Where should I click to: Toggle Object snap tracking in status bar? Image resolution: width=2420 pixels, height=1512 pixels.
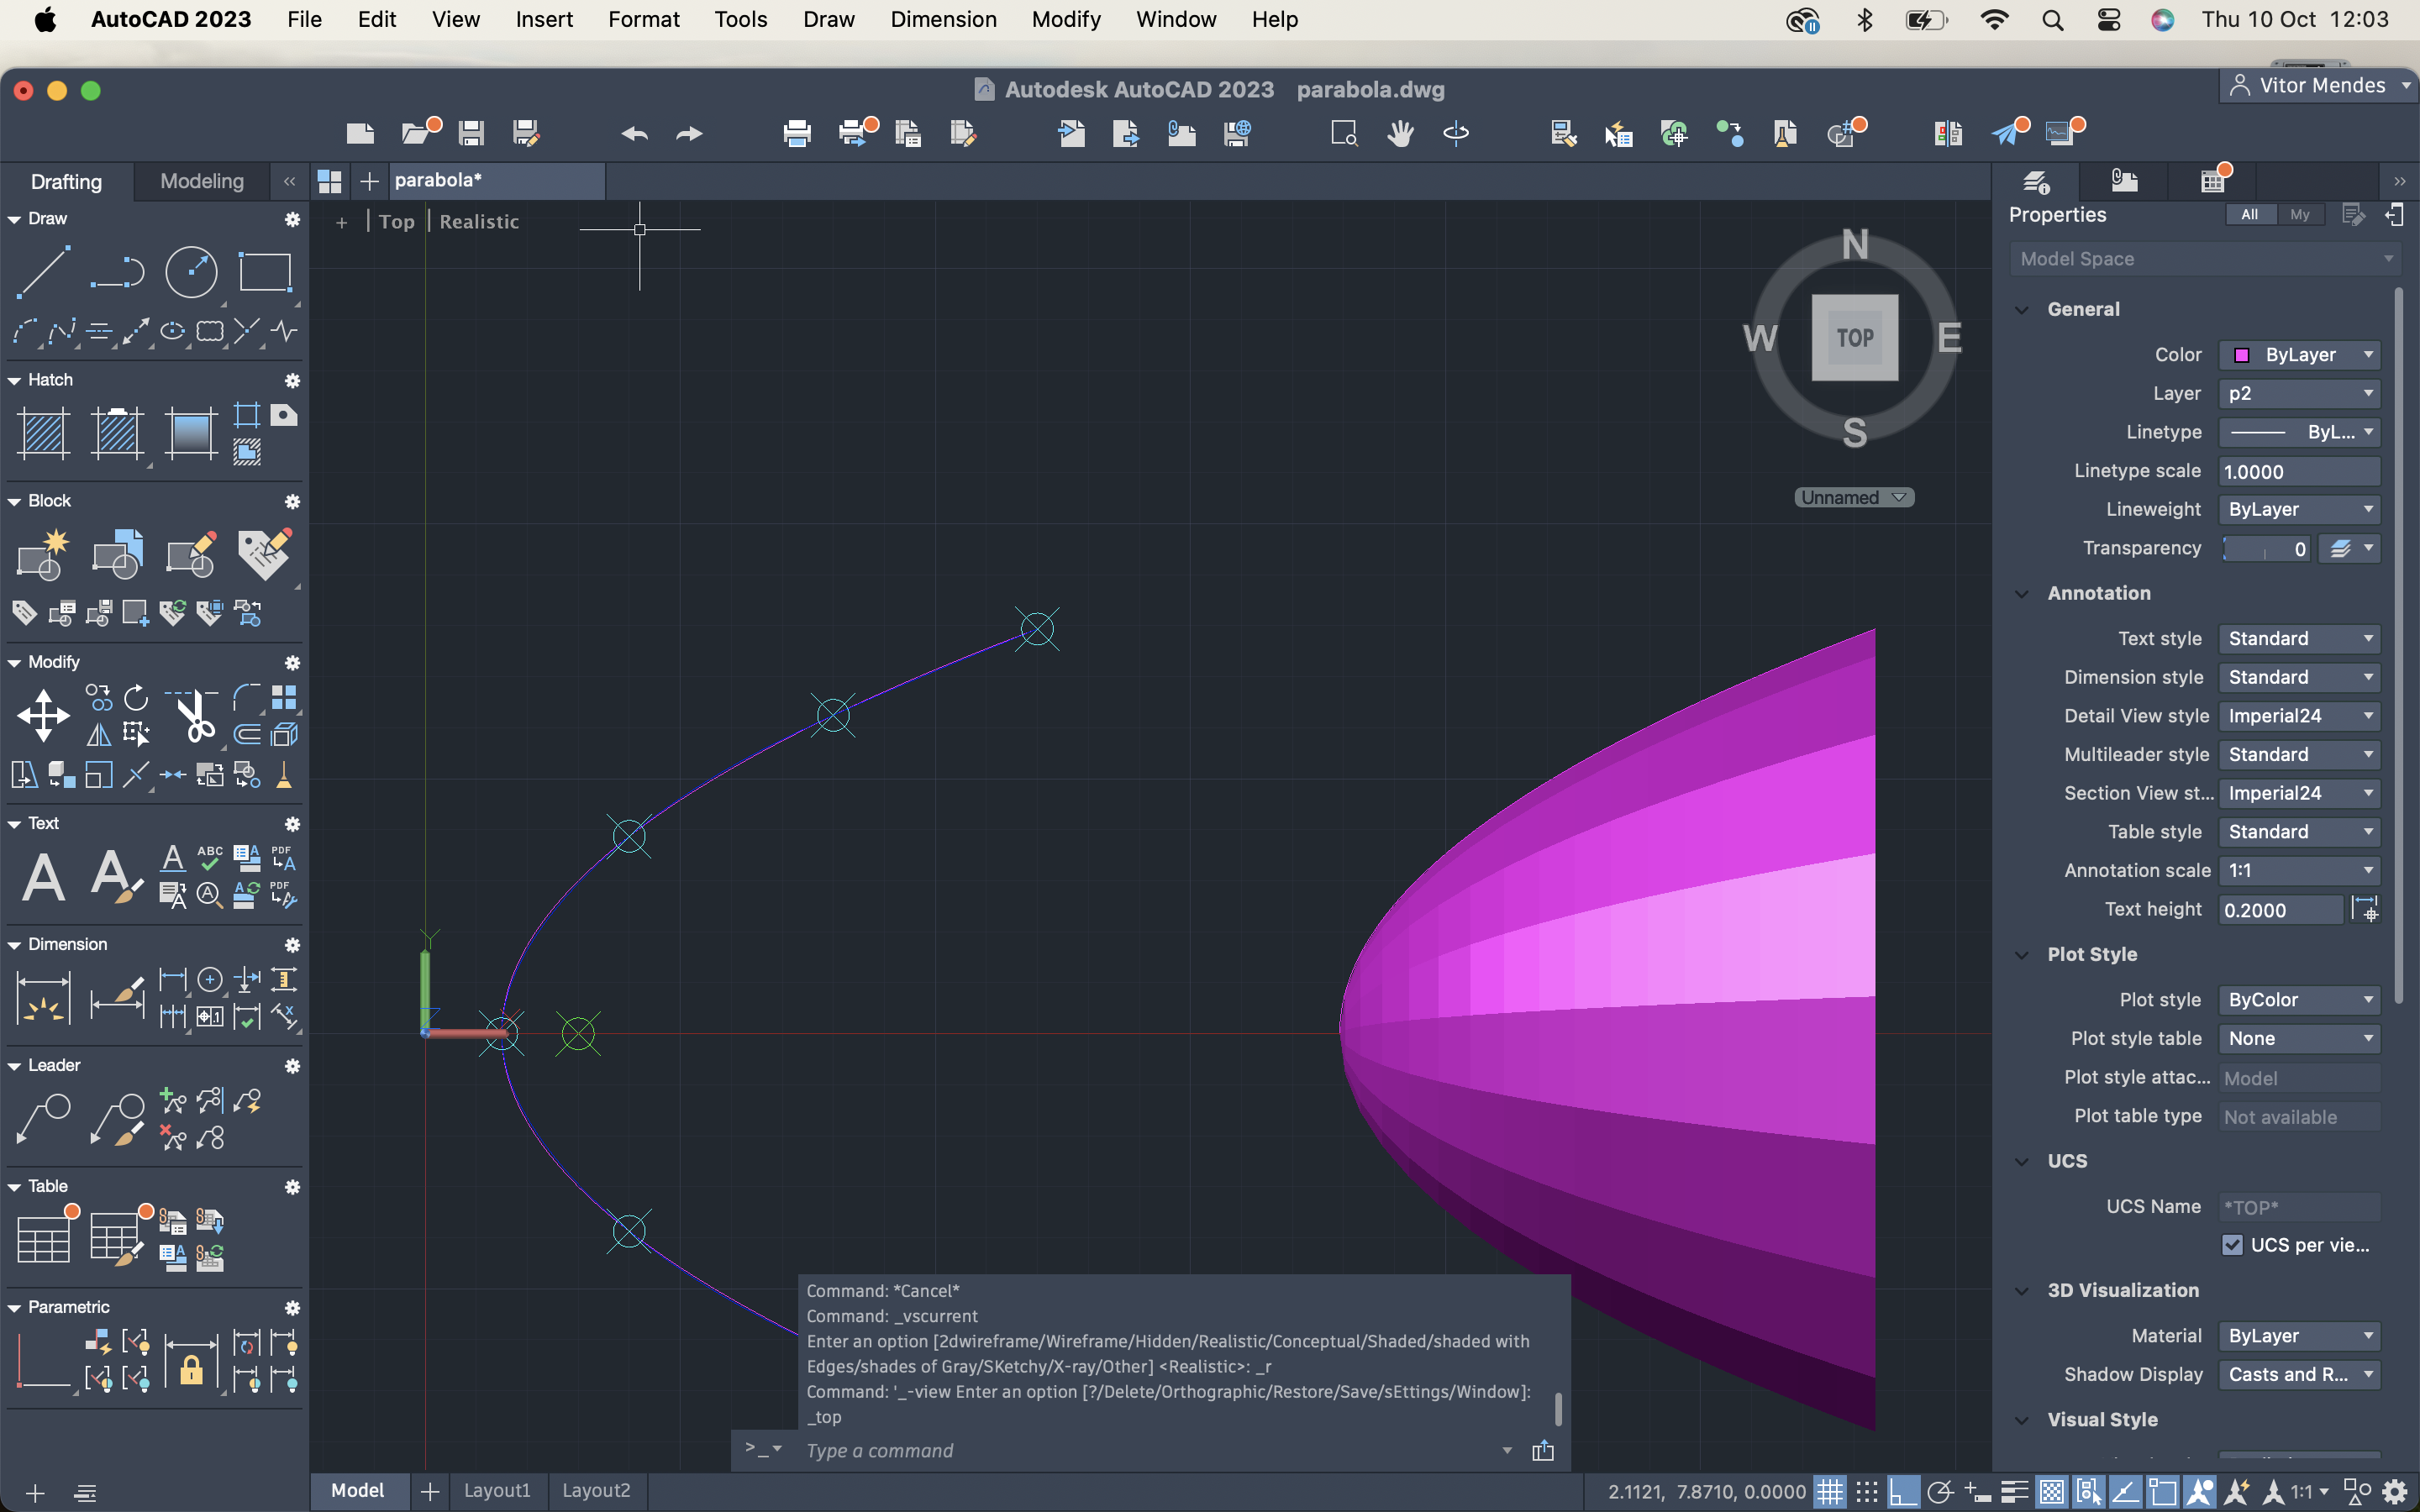click(2125, 1492)
